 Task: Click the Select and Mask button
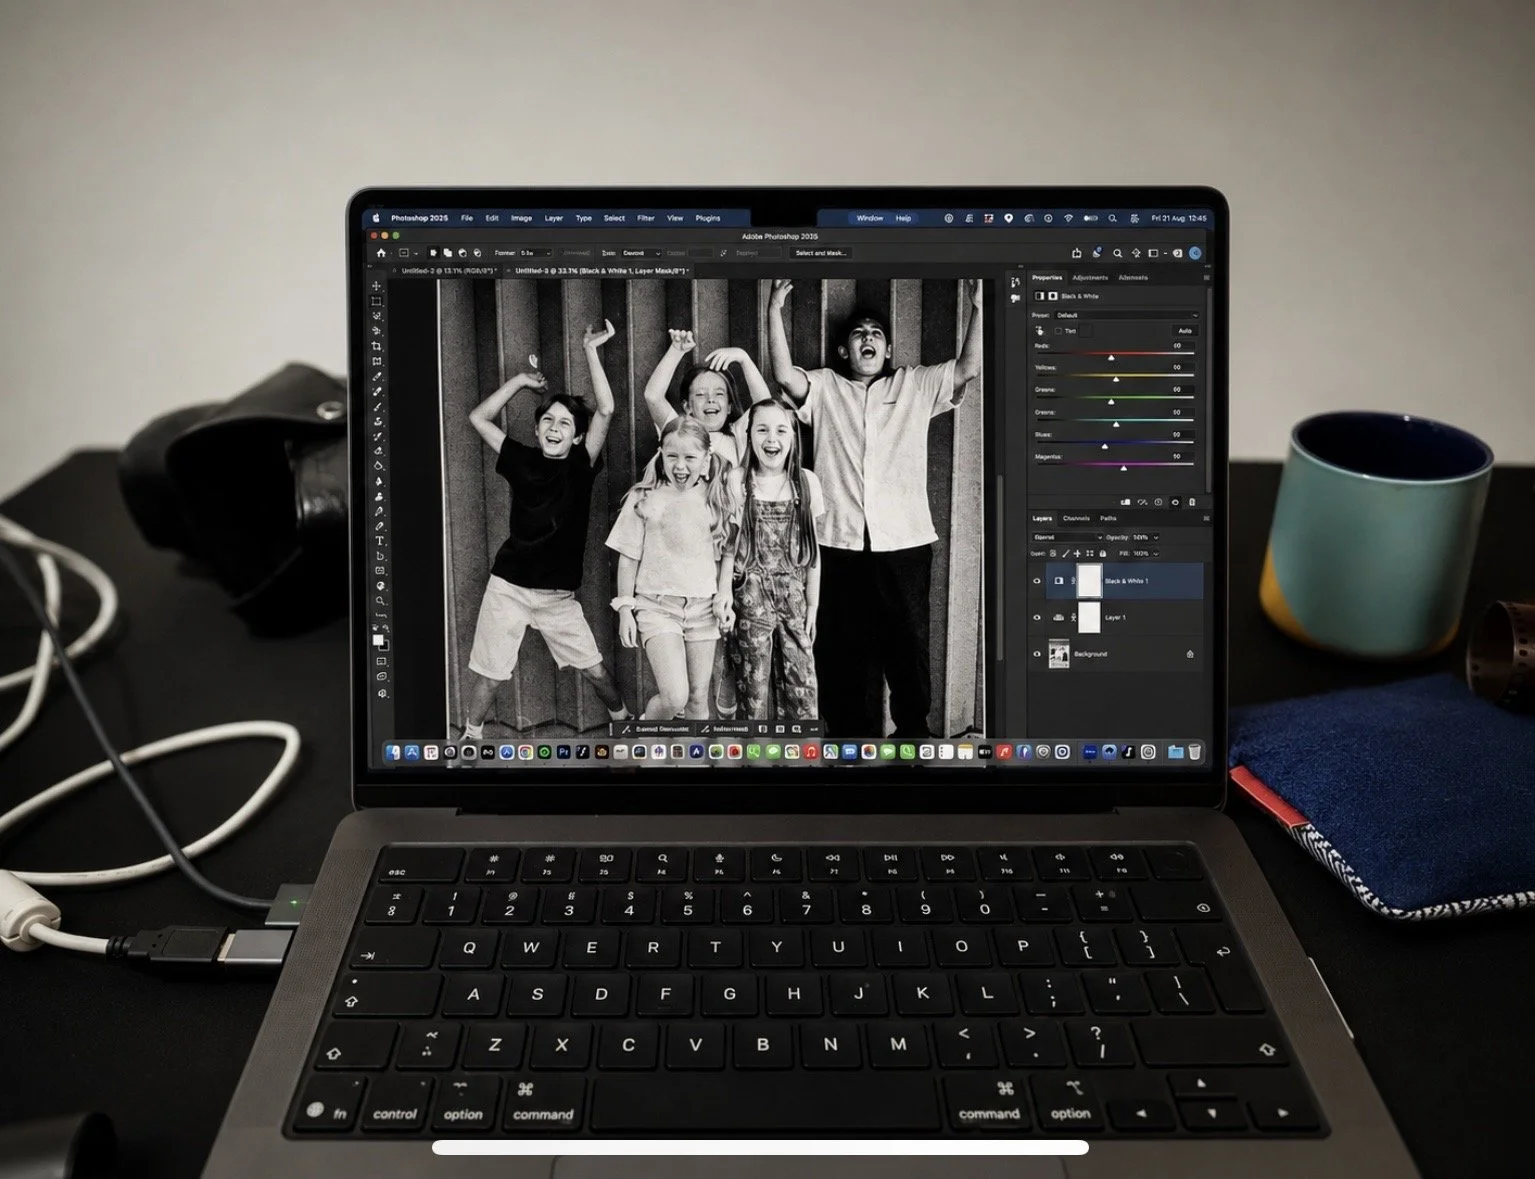(821, 253)
